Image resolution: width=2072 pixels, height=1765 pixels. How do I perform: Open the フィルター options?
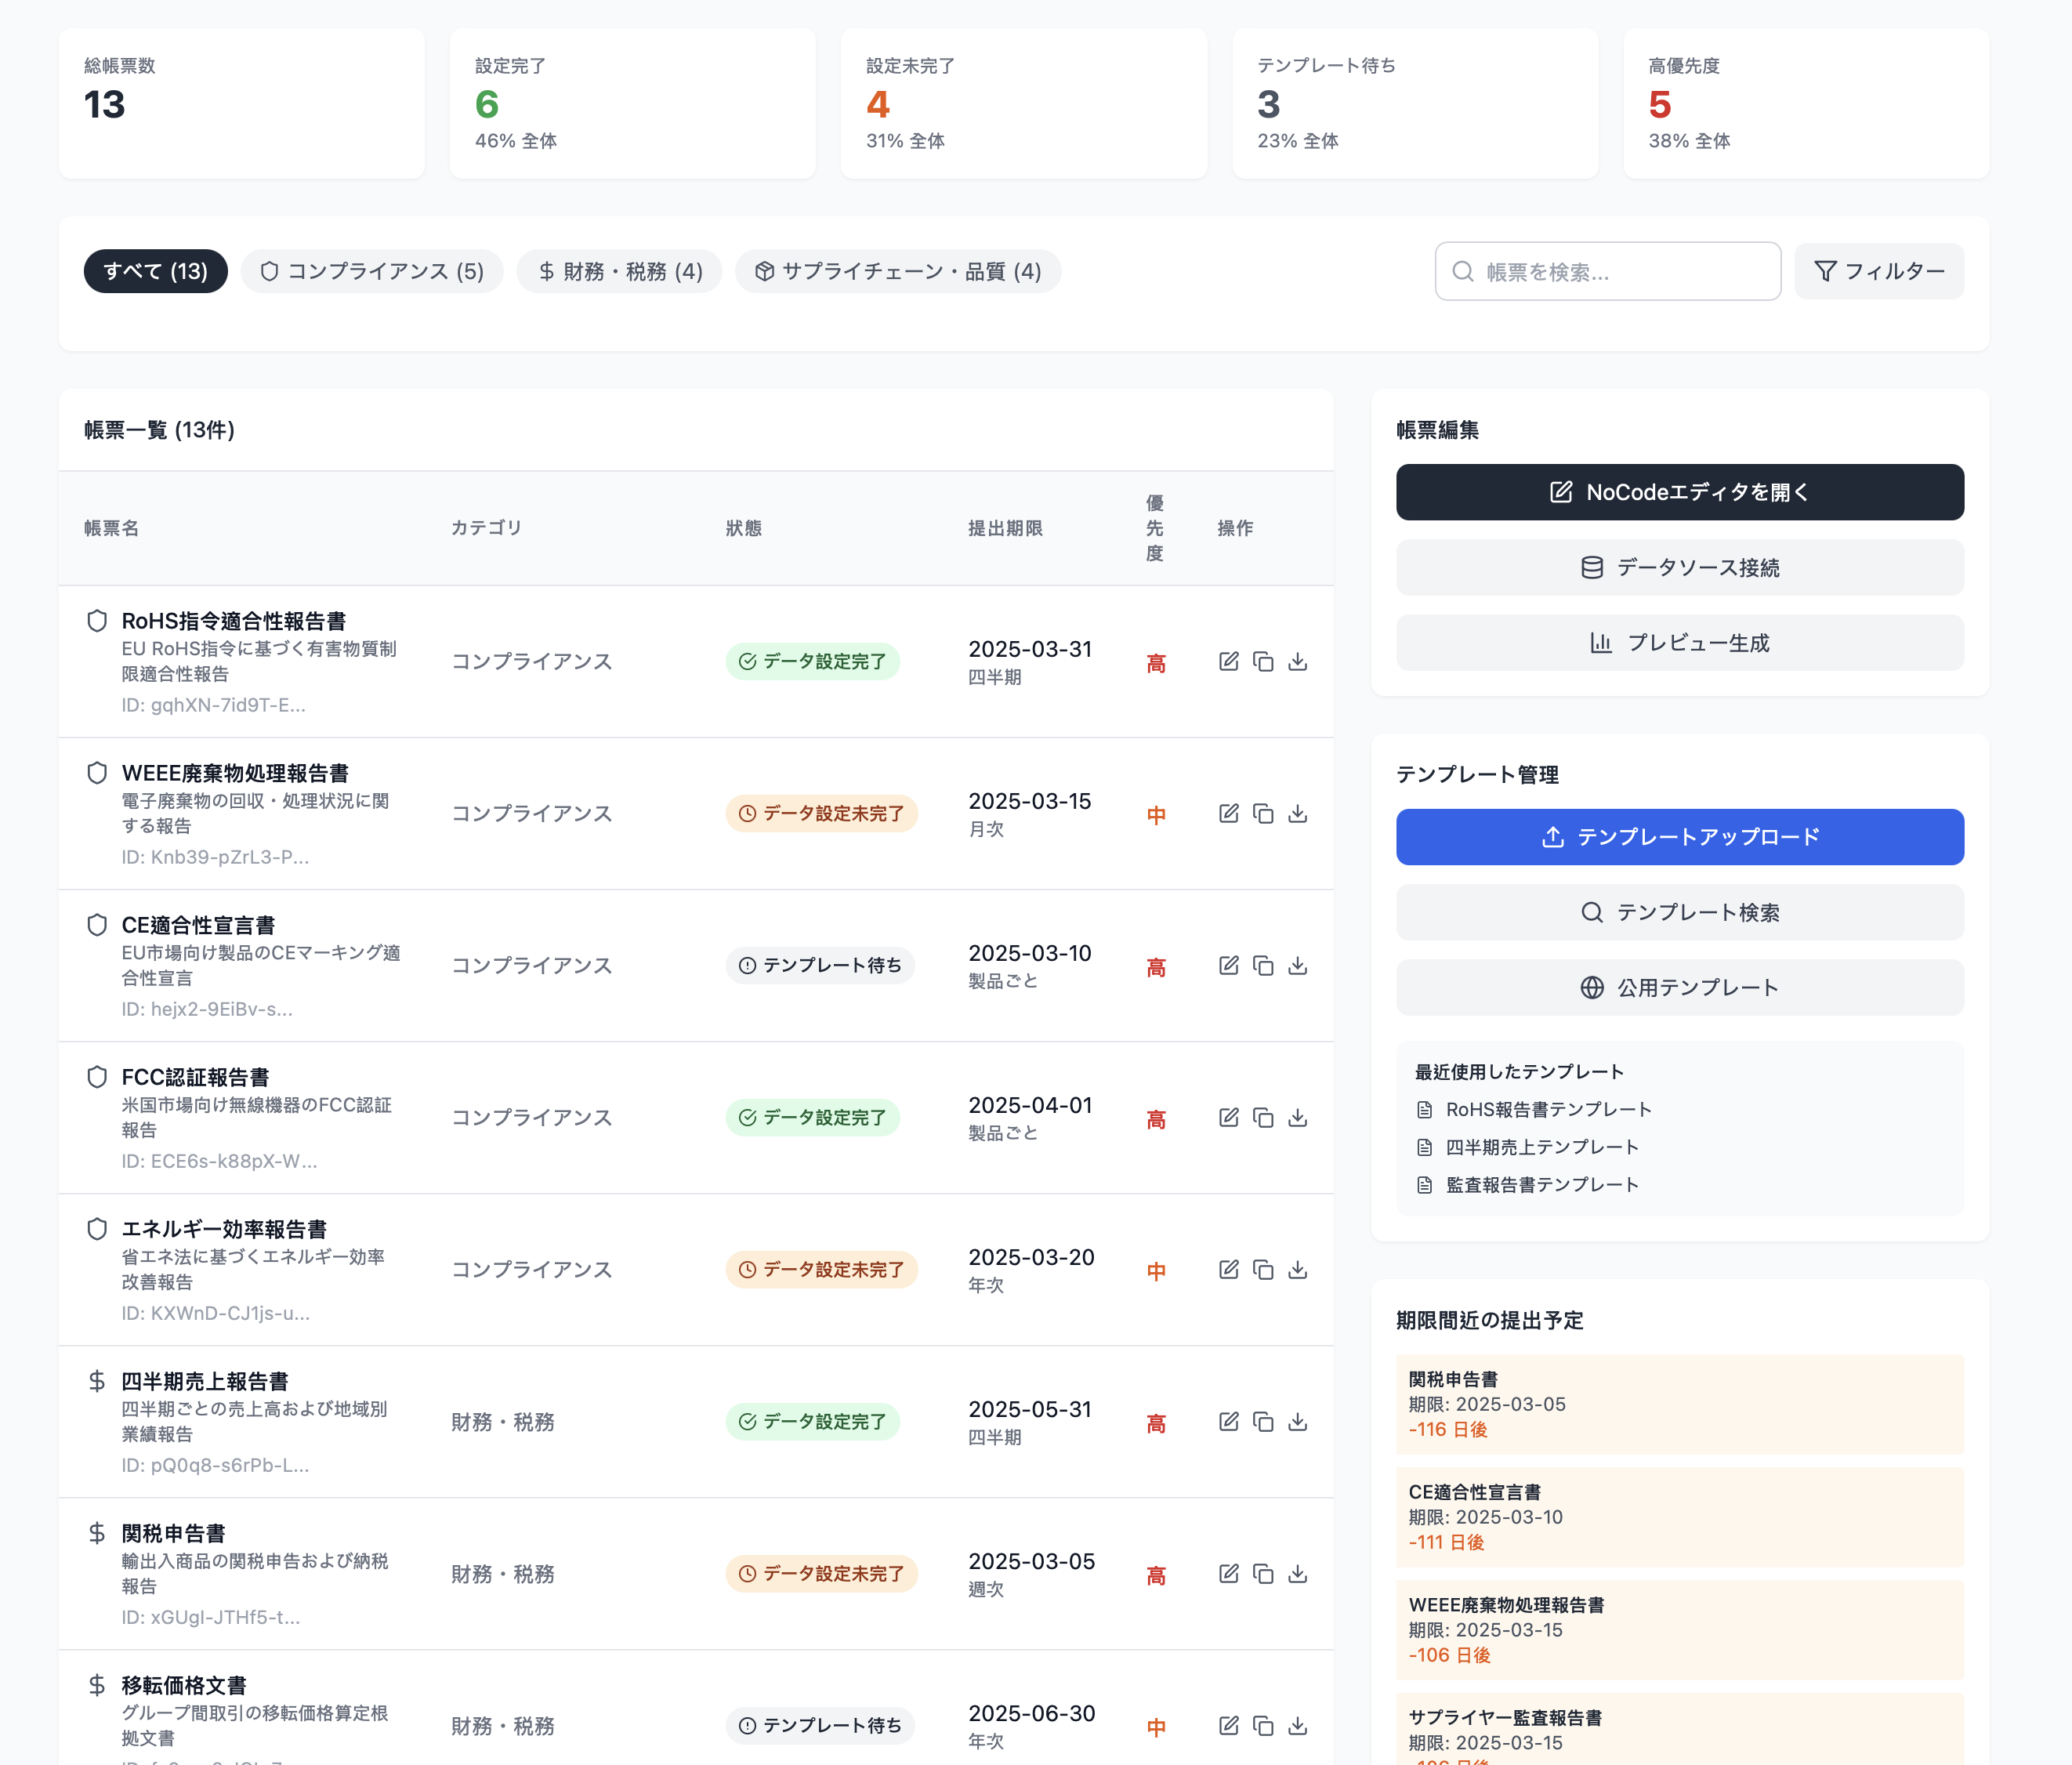tap(1878, 271)
